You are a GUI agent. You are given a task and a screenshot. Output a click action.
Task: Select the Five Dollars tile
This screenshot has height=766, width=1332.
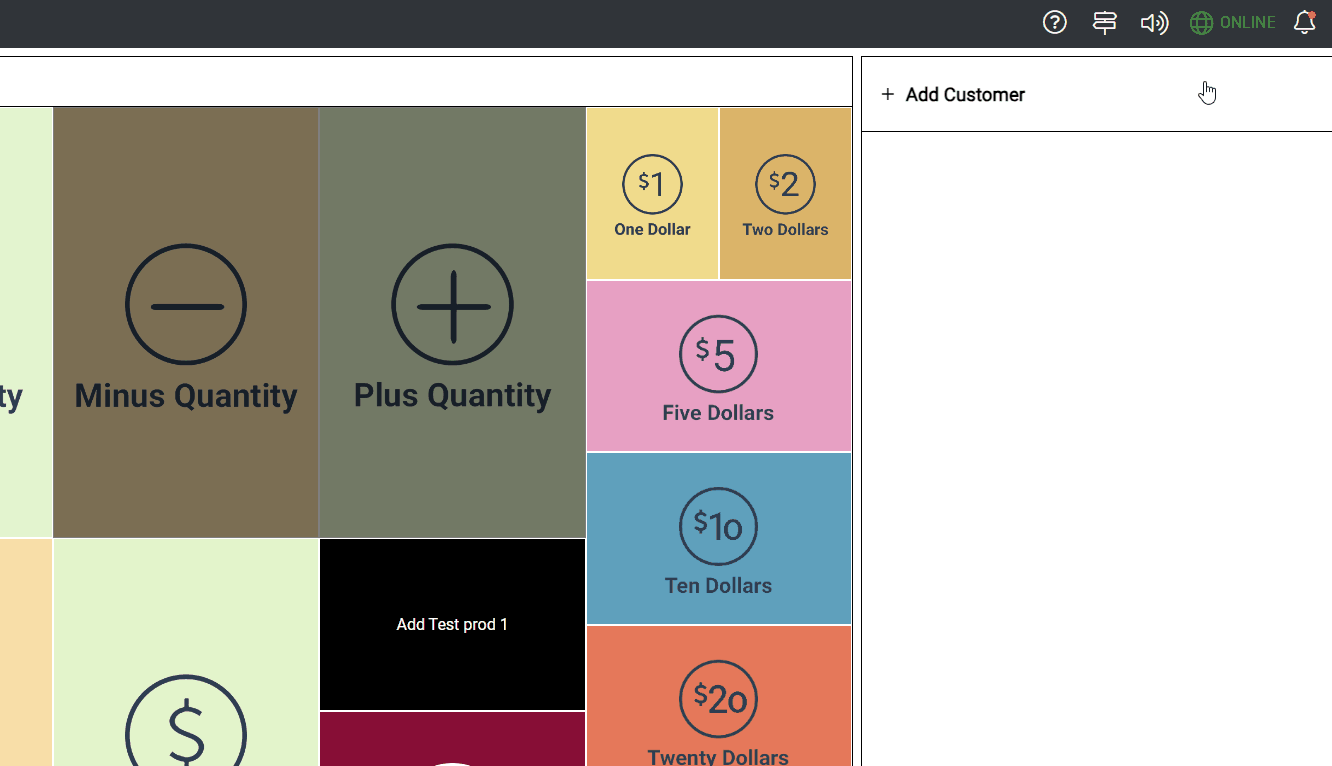(x=719, y=366)
